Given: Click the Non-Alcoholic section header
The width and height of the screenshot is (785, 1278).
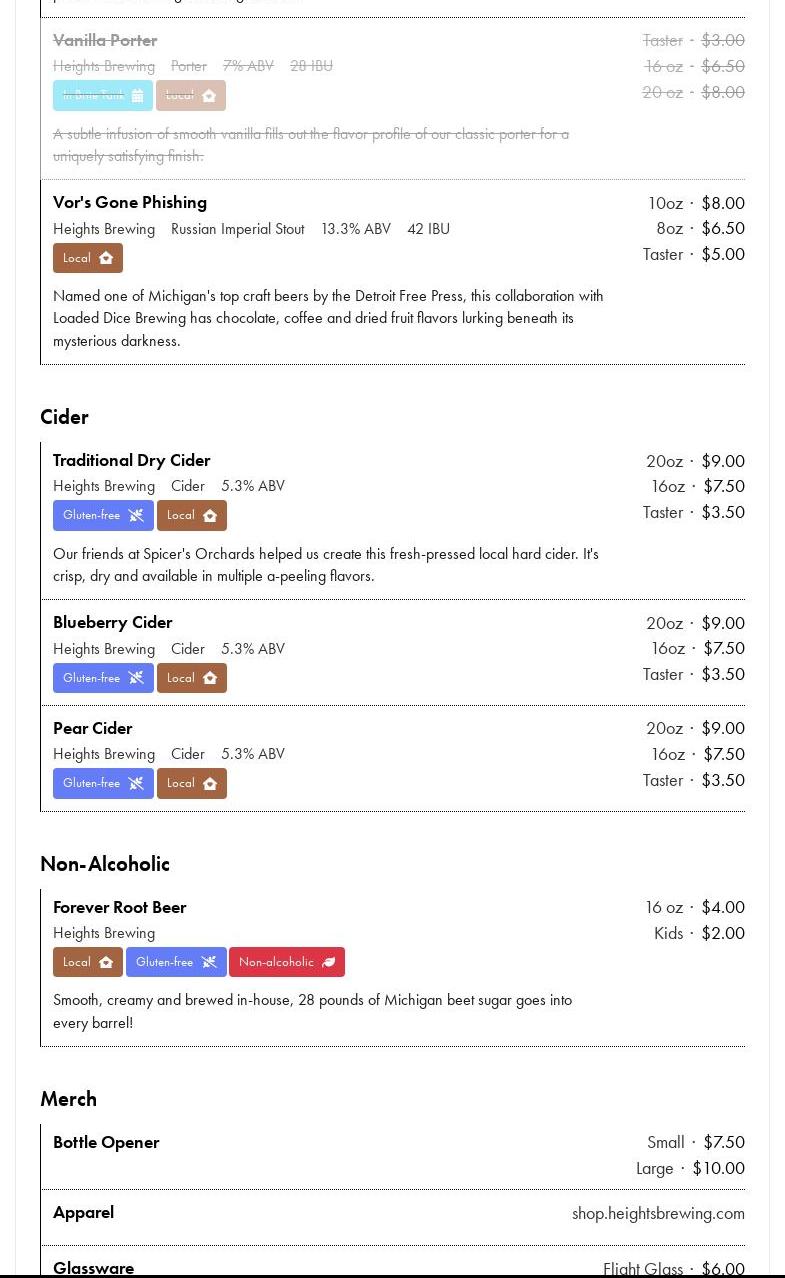Looking at the screenshot, I should coord(105,864).
